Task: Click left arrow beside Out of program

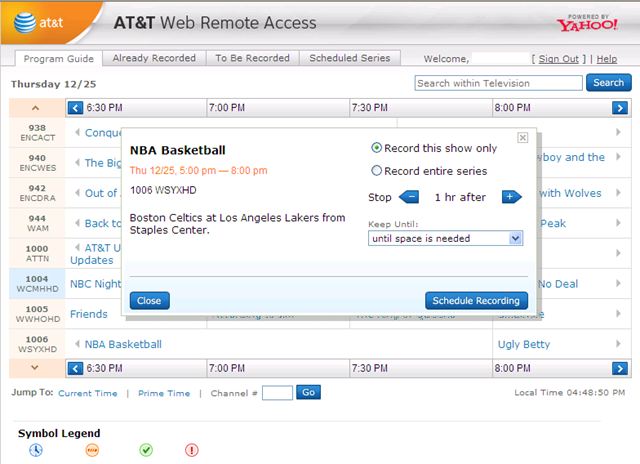Action: click(77, 193)
